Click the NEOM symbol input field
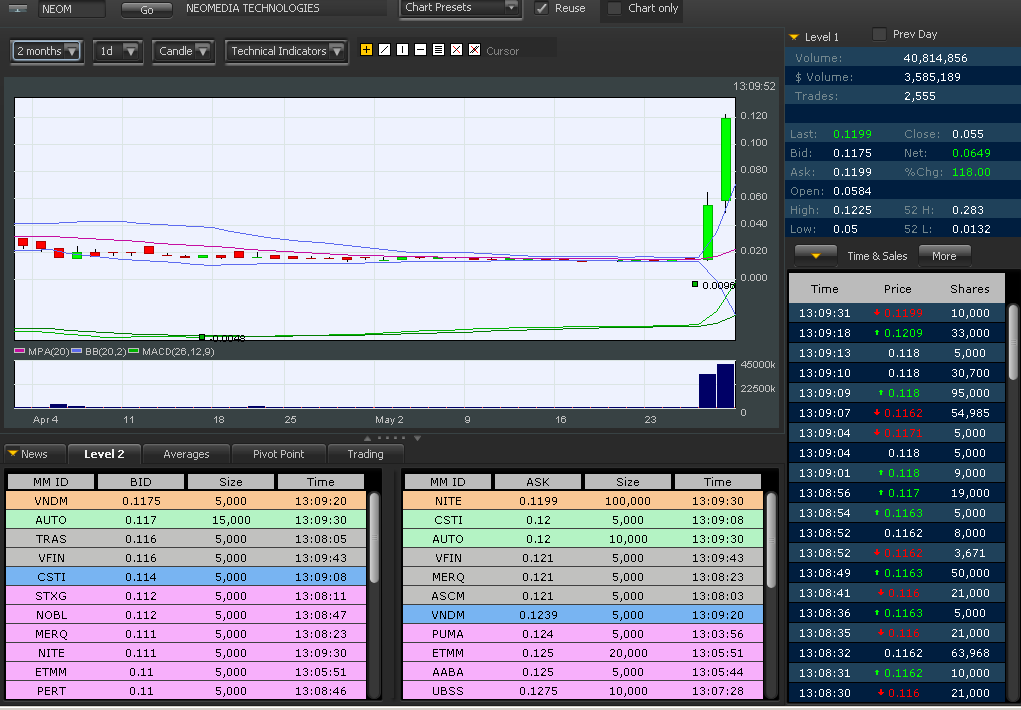This screenshot has width=1021, height=710. (71, 9)
